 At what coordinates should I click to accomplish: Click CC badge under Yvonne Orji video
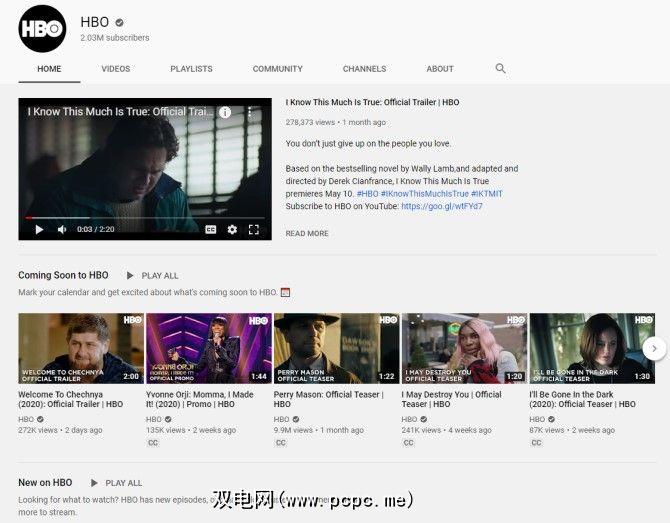click(x=153, y=443)
